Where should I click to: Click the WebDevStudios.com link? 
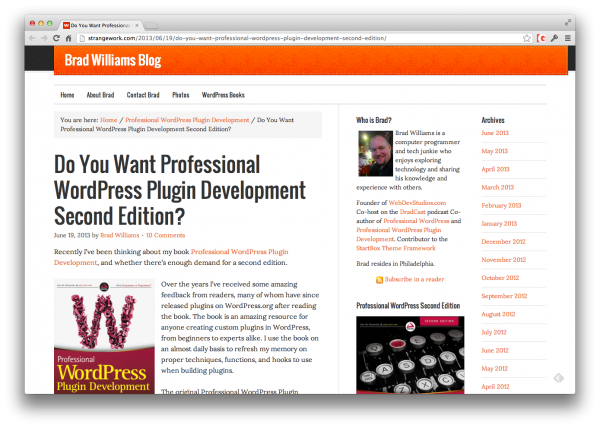click(x=417, y=203)
